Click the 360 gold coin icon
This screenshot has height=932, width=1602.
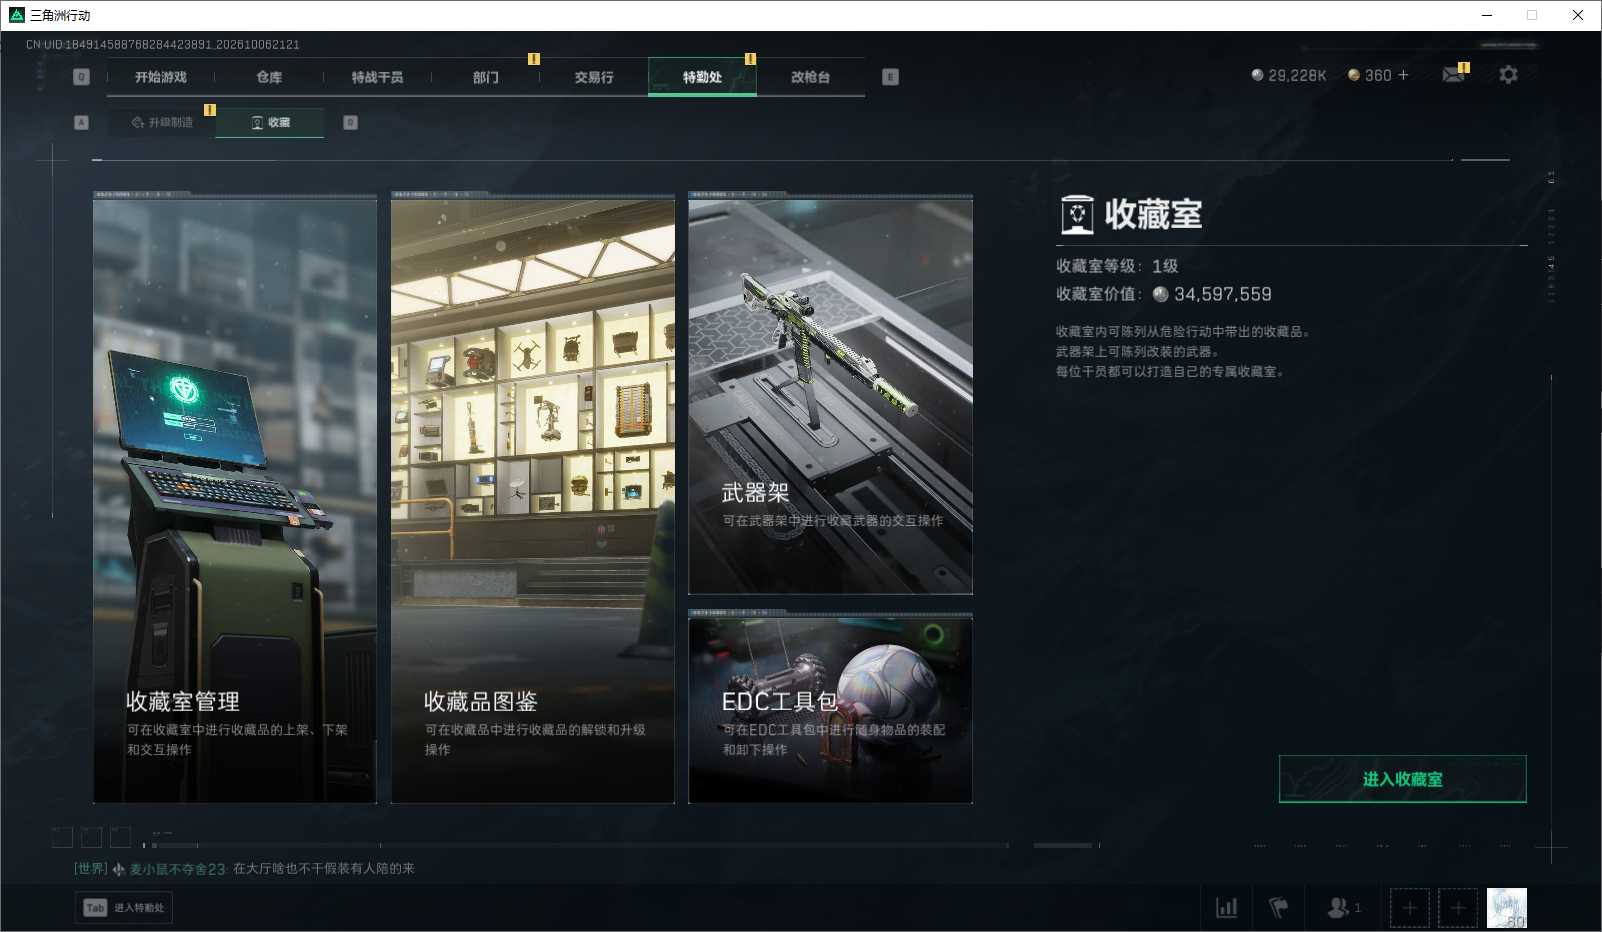coord(1354,75)
